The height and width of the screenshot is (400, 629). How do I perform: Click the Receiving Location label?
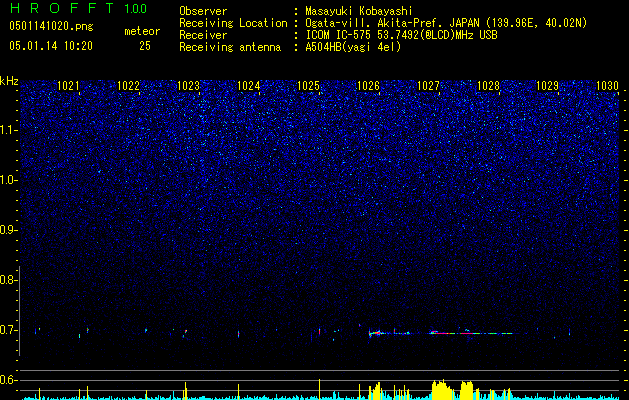tap(233, 23)
